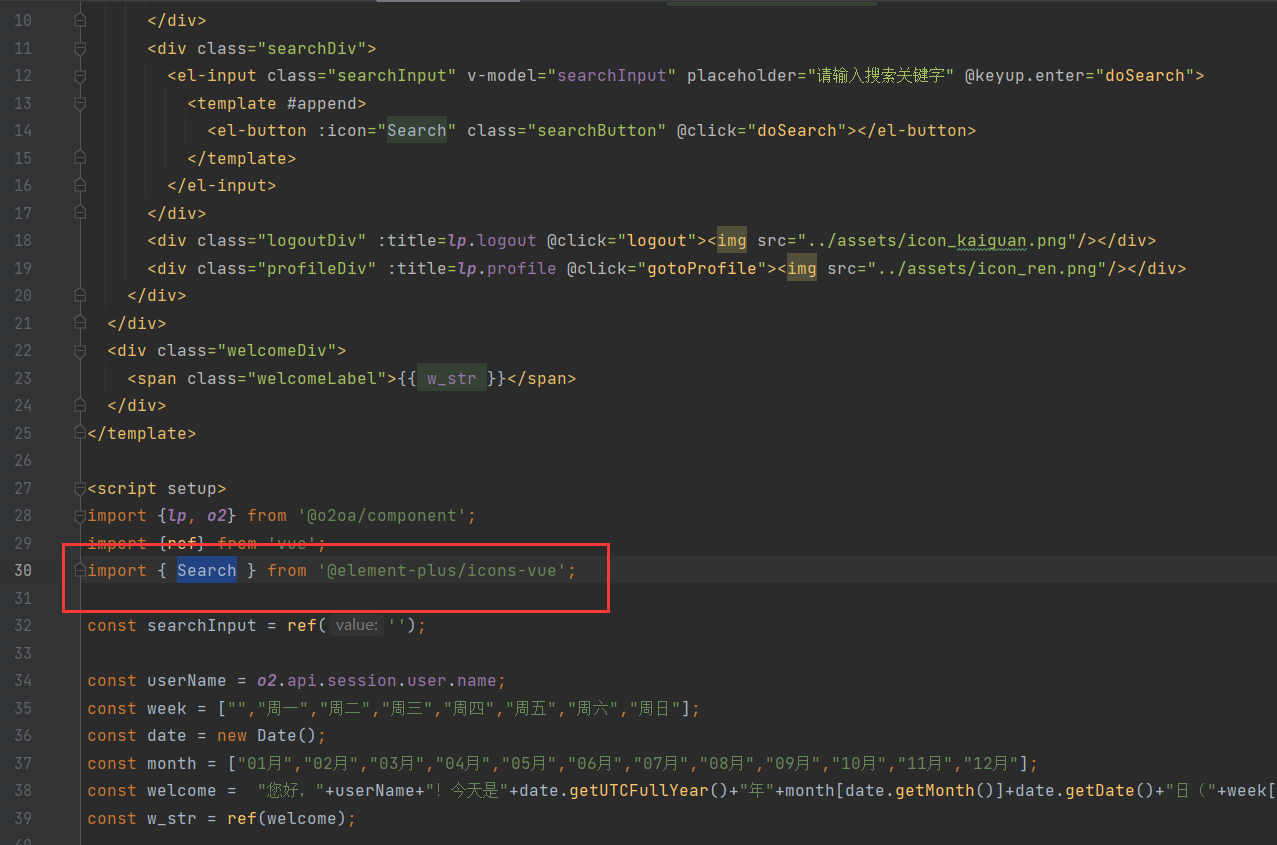Click the fold end marker on line 20
1277x845 pixels.
tap(80, 295)
